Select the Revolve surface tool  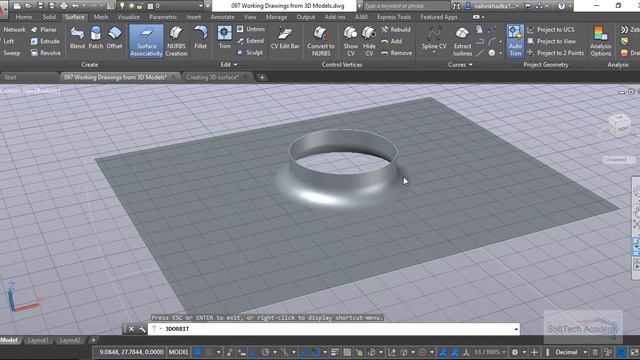pos(46,53)
